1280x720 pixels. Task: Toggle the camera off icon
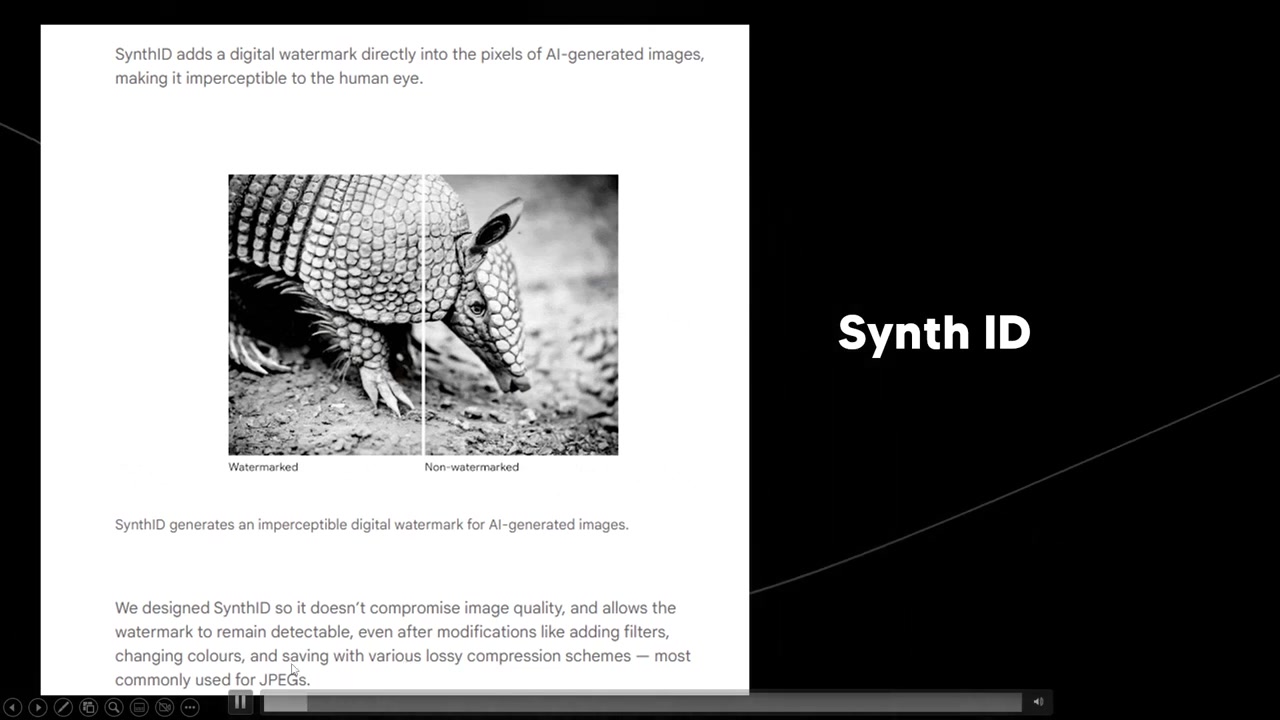(165, 707)
